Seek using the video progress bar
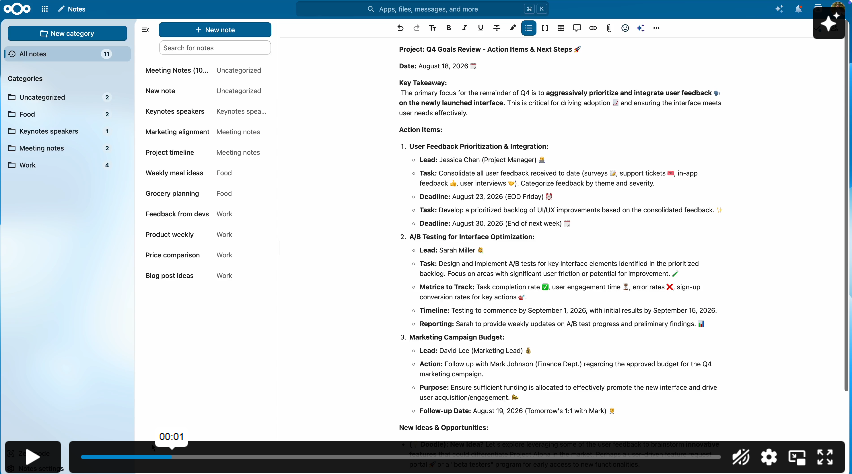This screenshot has height=474, width=852. click(400, 457)
